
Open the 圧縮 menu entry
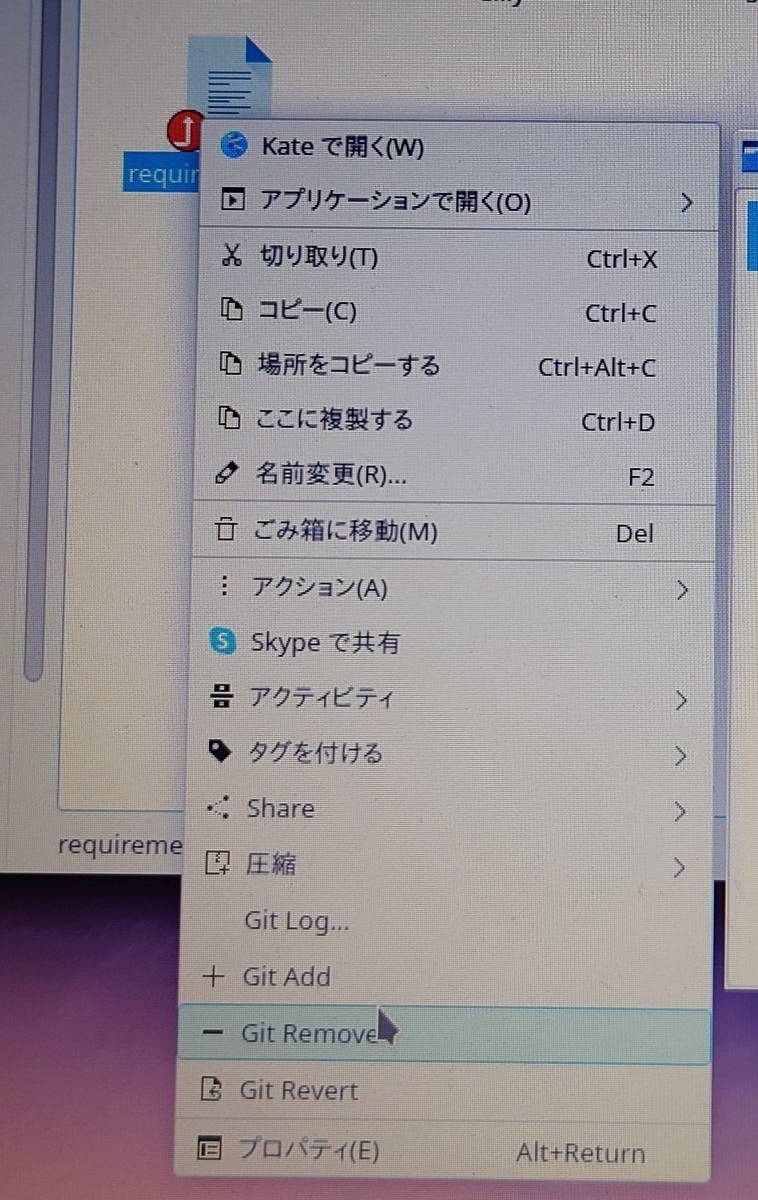point(449,865)
